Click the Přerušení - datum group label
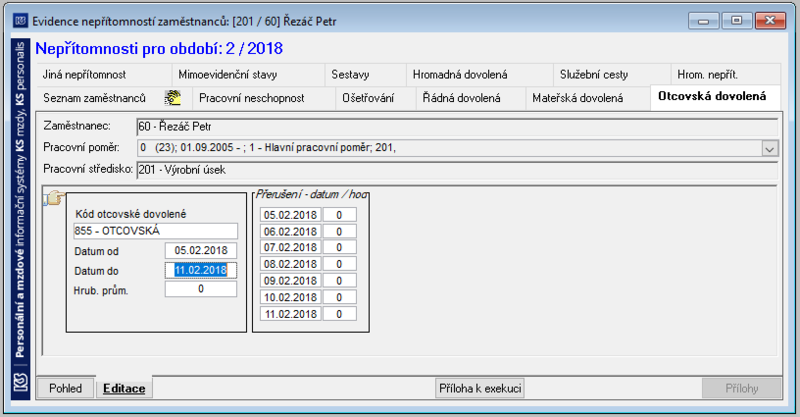Screen dimensions: 800x417 (x=311, y=194)
